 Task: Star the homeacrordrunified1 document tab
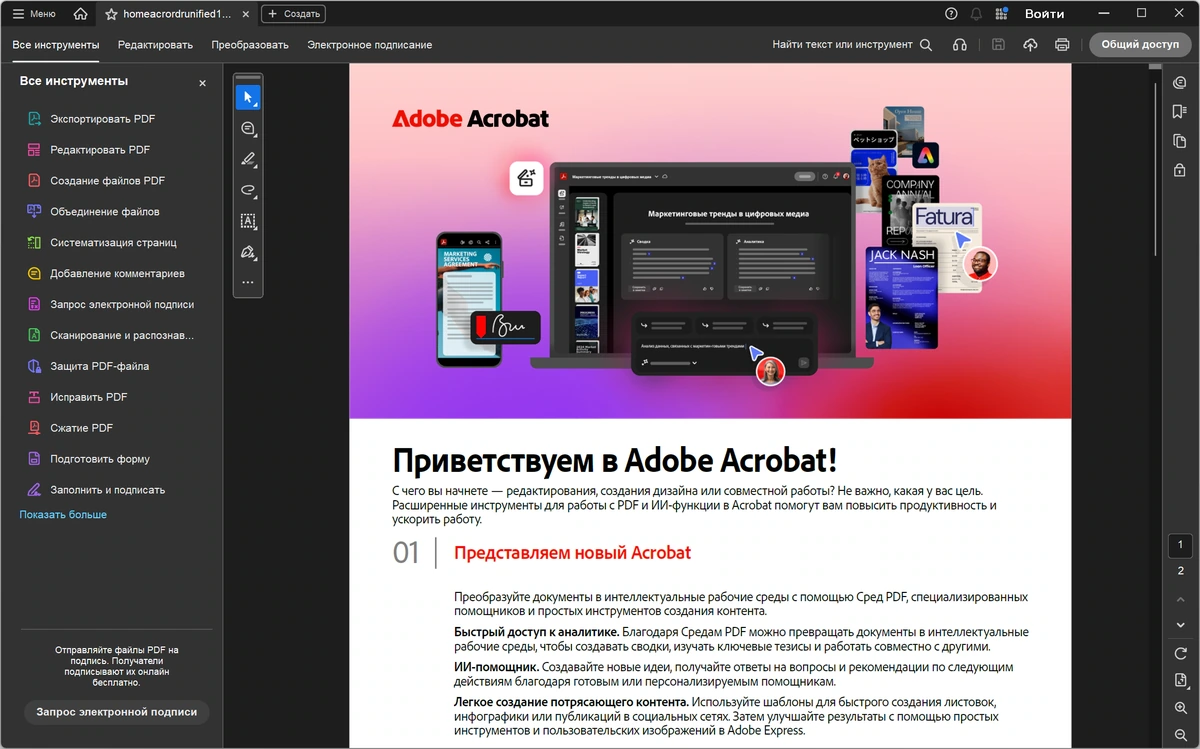[111, 14]
